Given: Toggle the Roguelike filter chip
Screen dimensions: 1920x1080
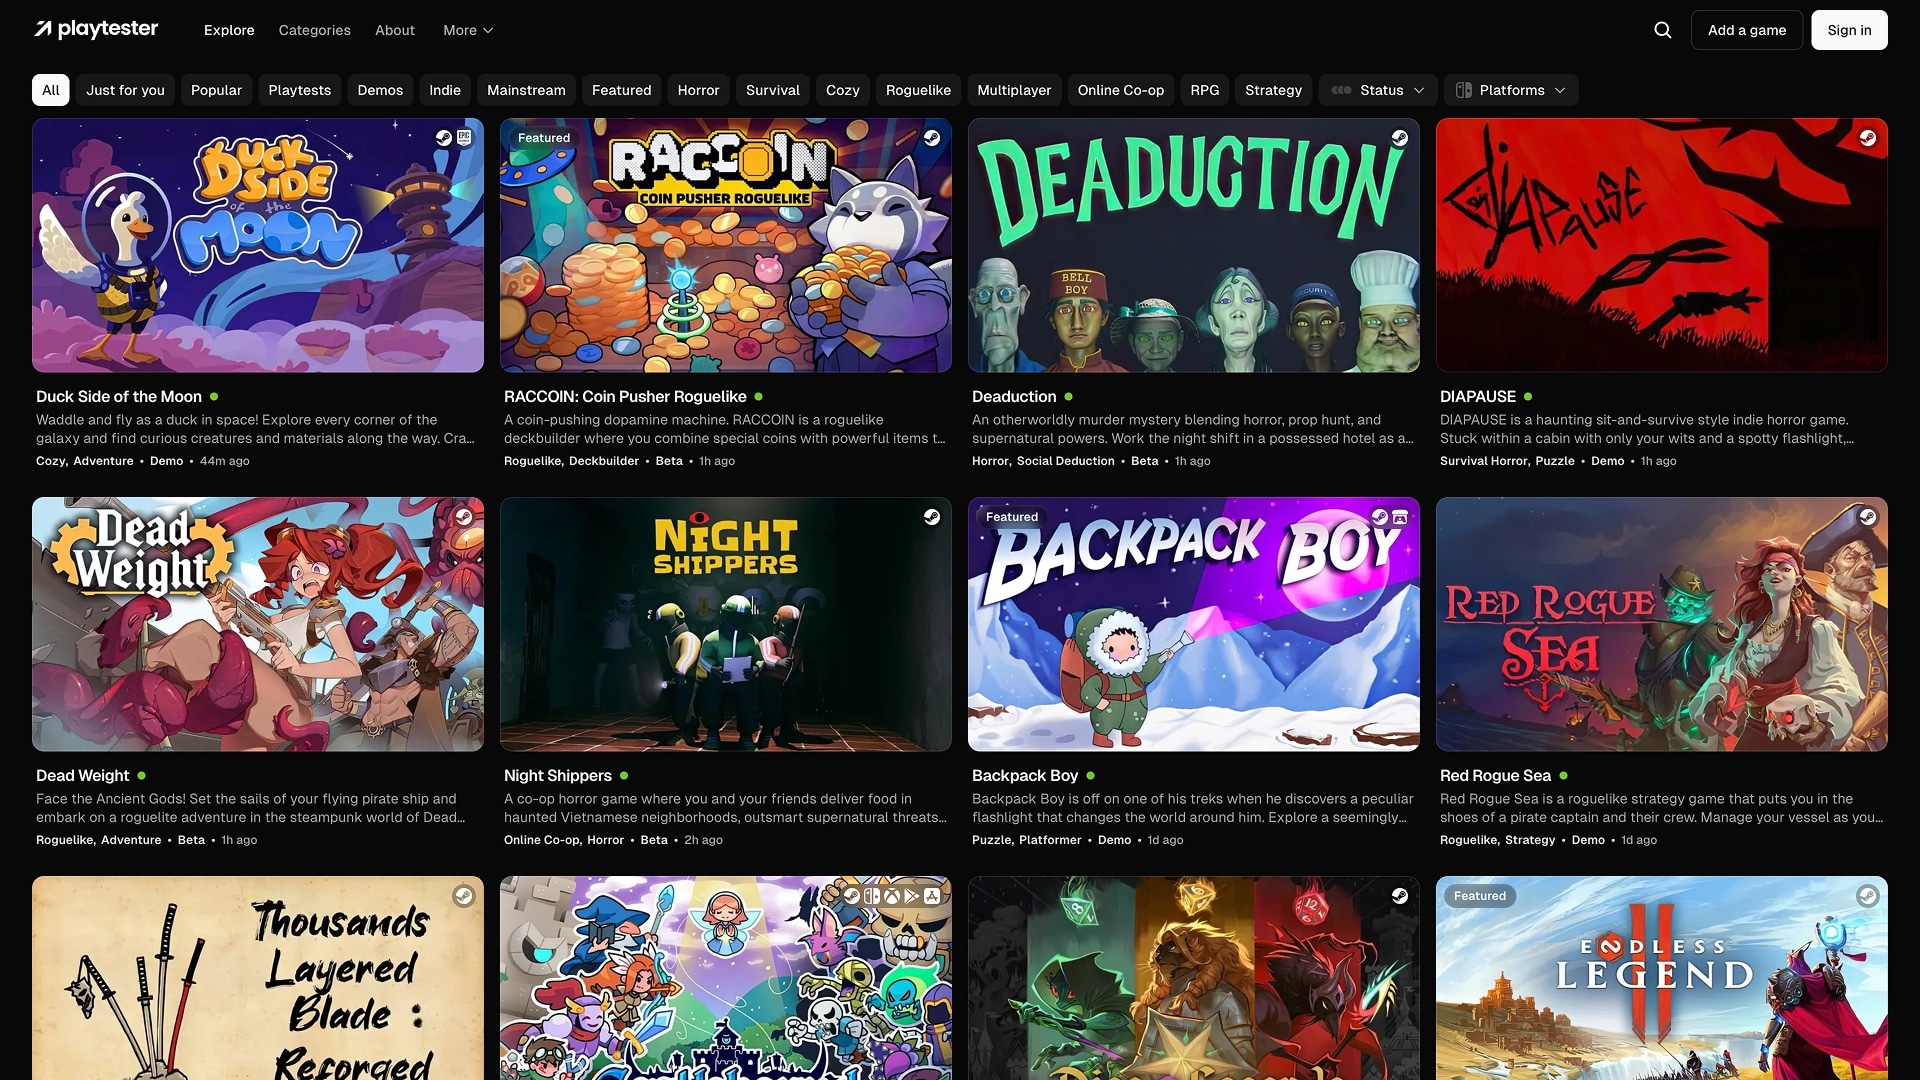Looking at the screenshot, I should point(918,90).
